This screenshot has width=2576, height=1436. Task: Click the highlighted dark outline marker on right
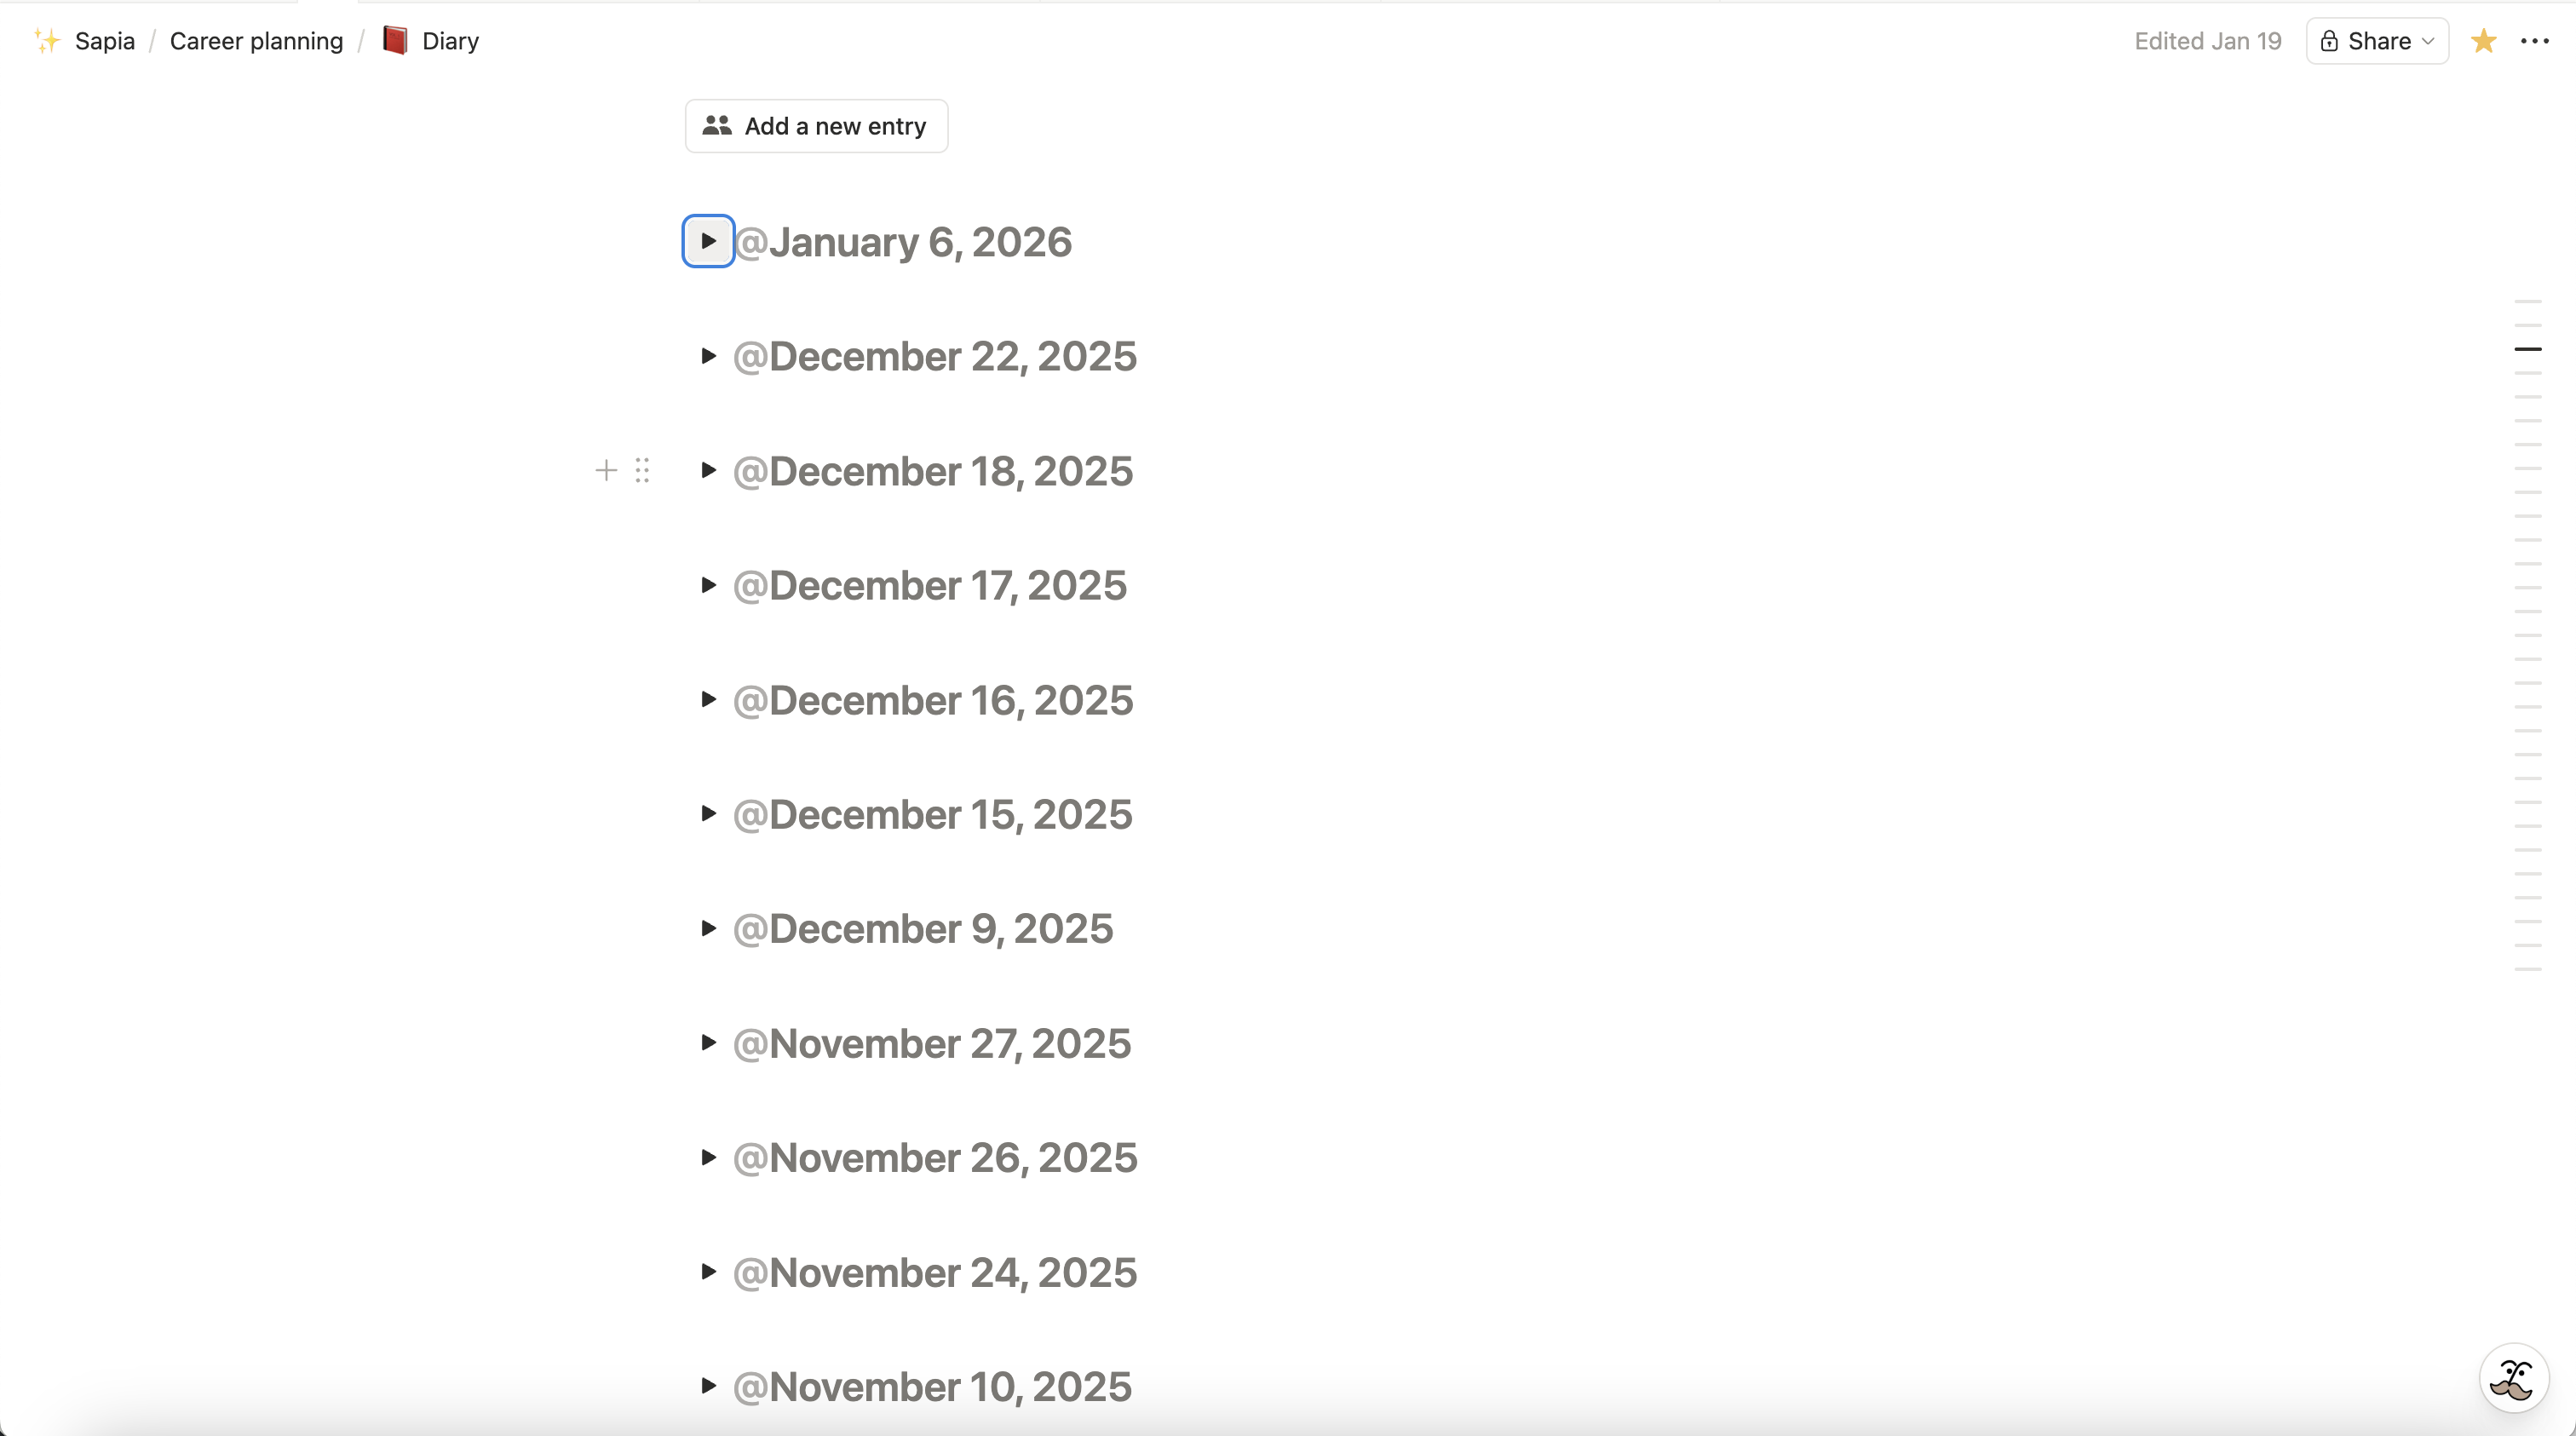(x=2527, y=349)
